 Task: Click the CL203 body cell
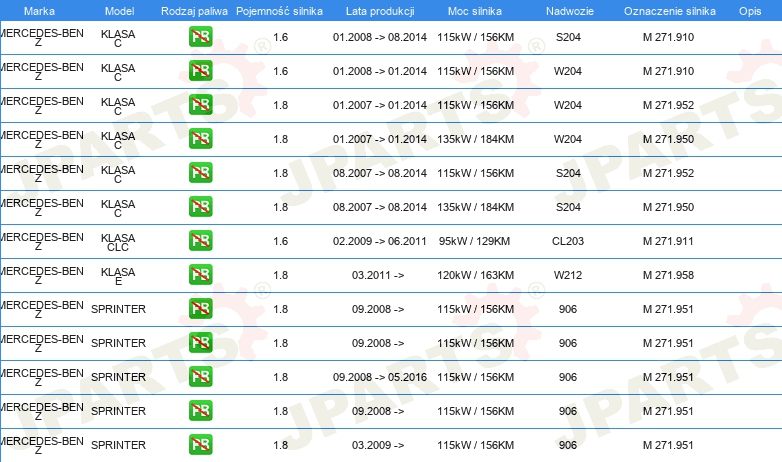568,241
